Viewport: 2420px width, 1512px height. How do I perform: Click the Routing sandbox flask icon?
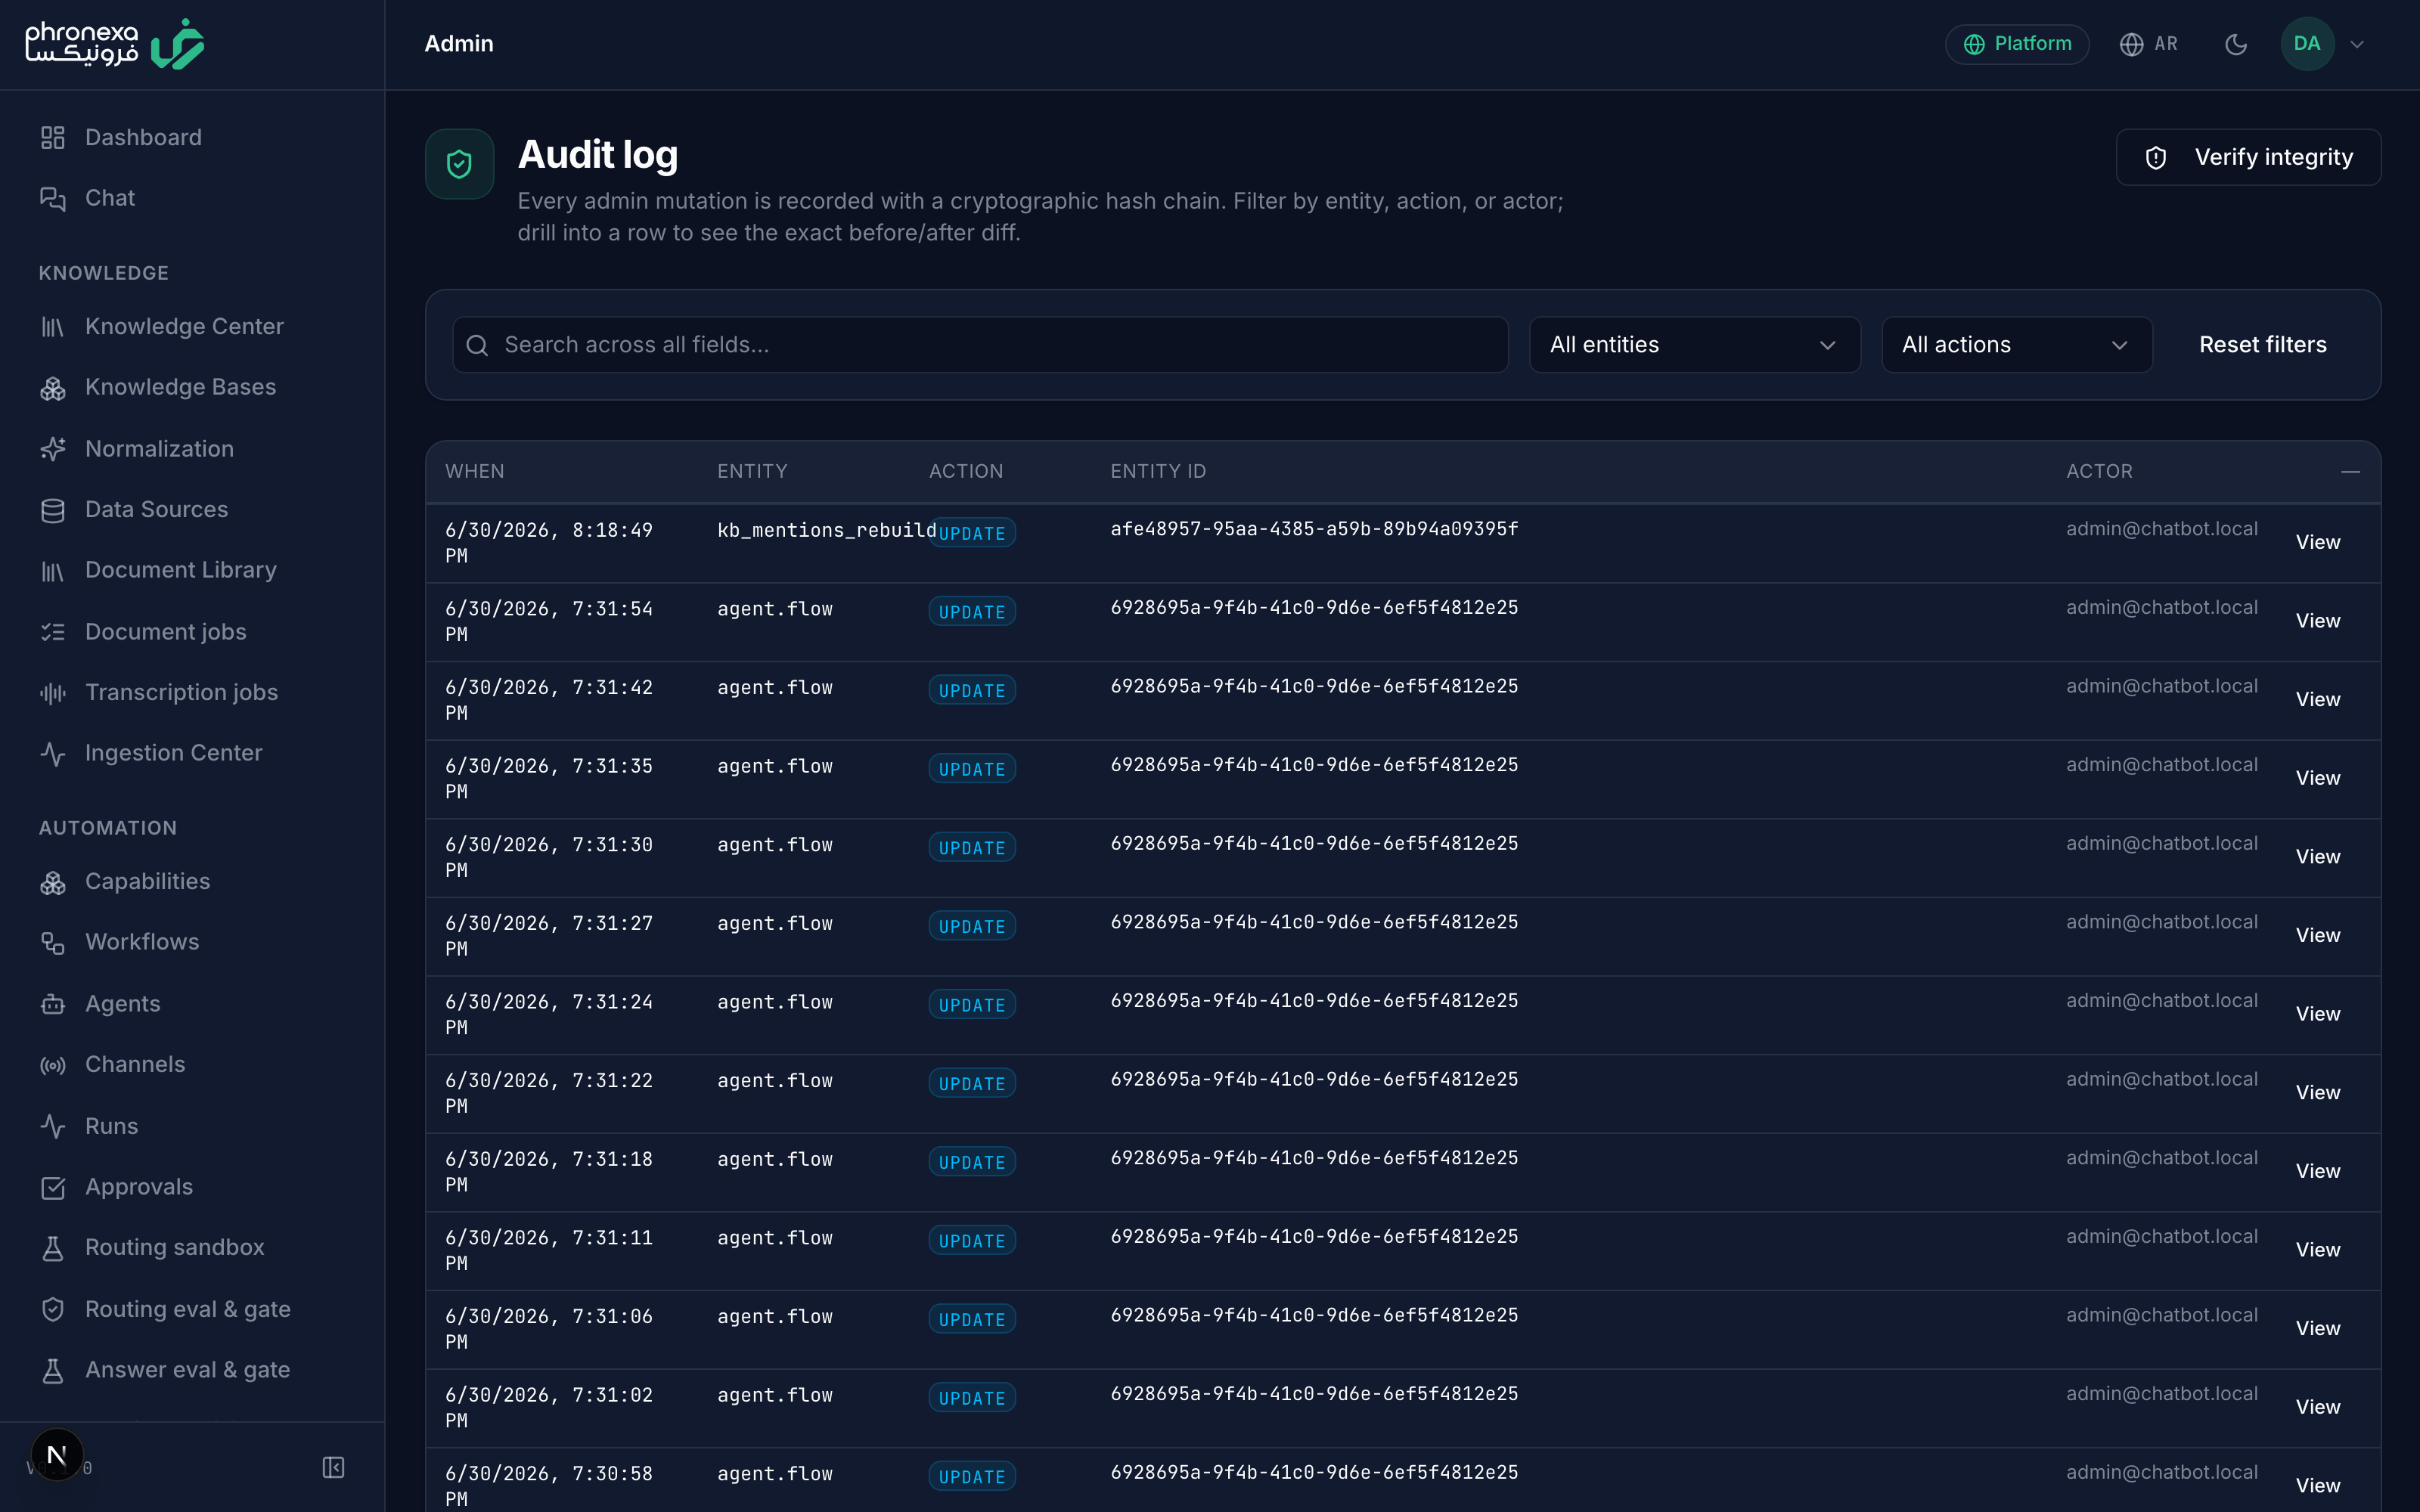[x=53, y=1248]
